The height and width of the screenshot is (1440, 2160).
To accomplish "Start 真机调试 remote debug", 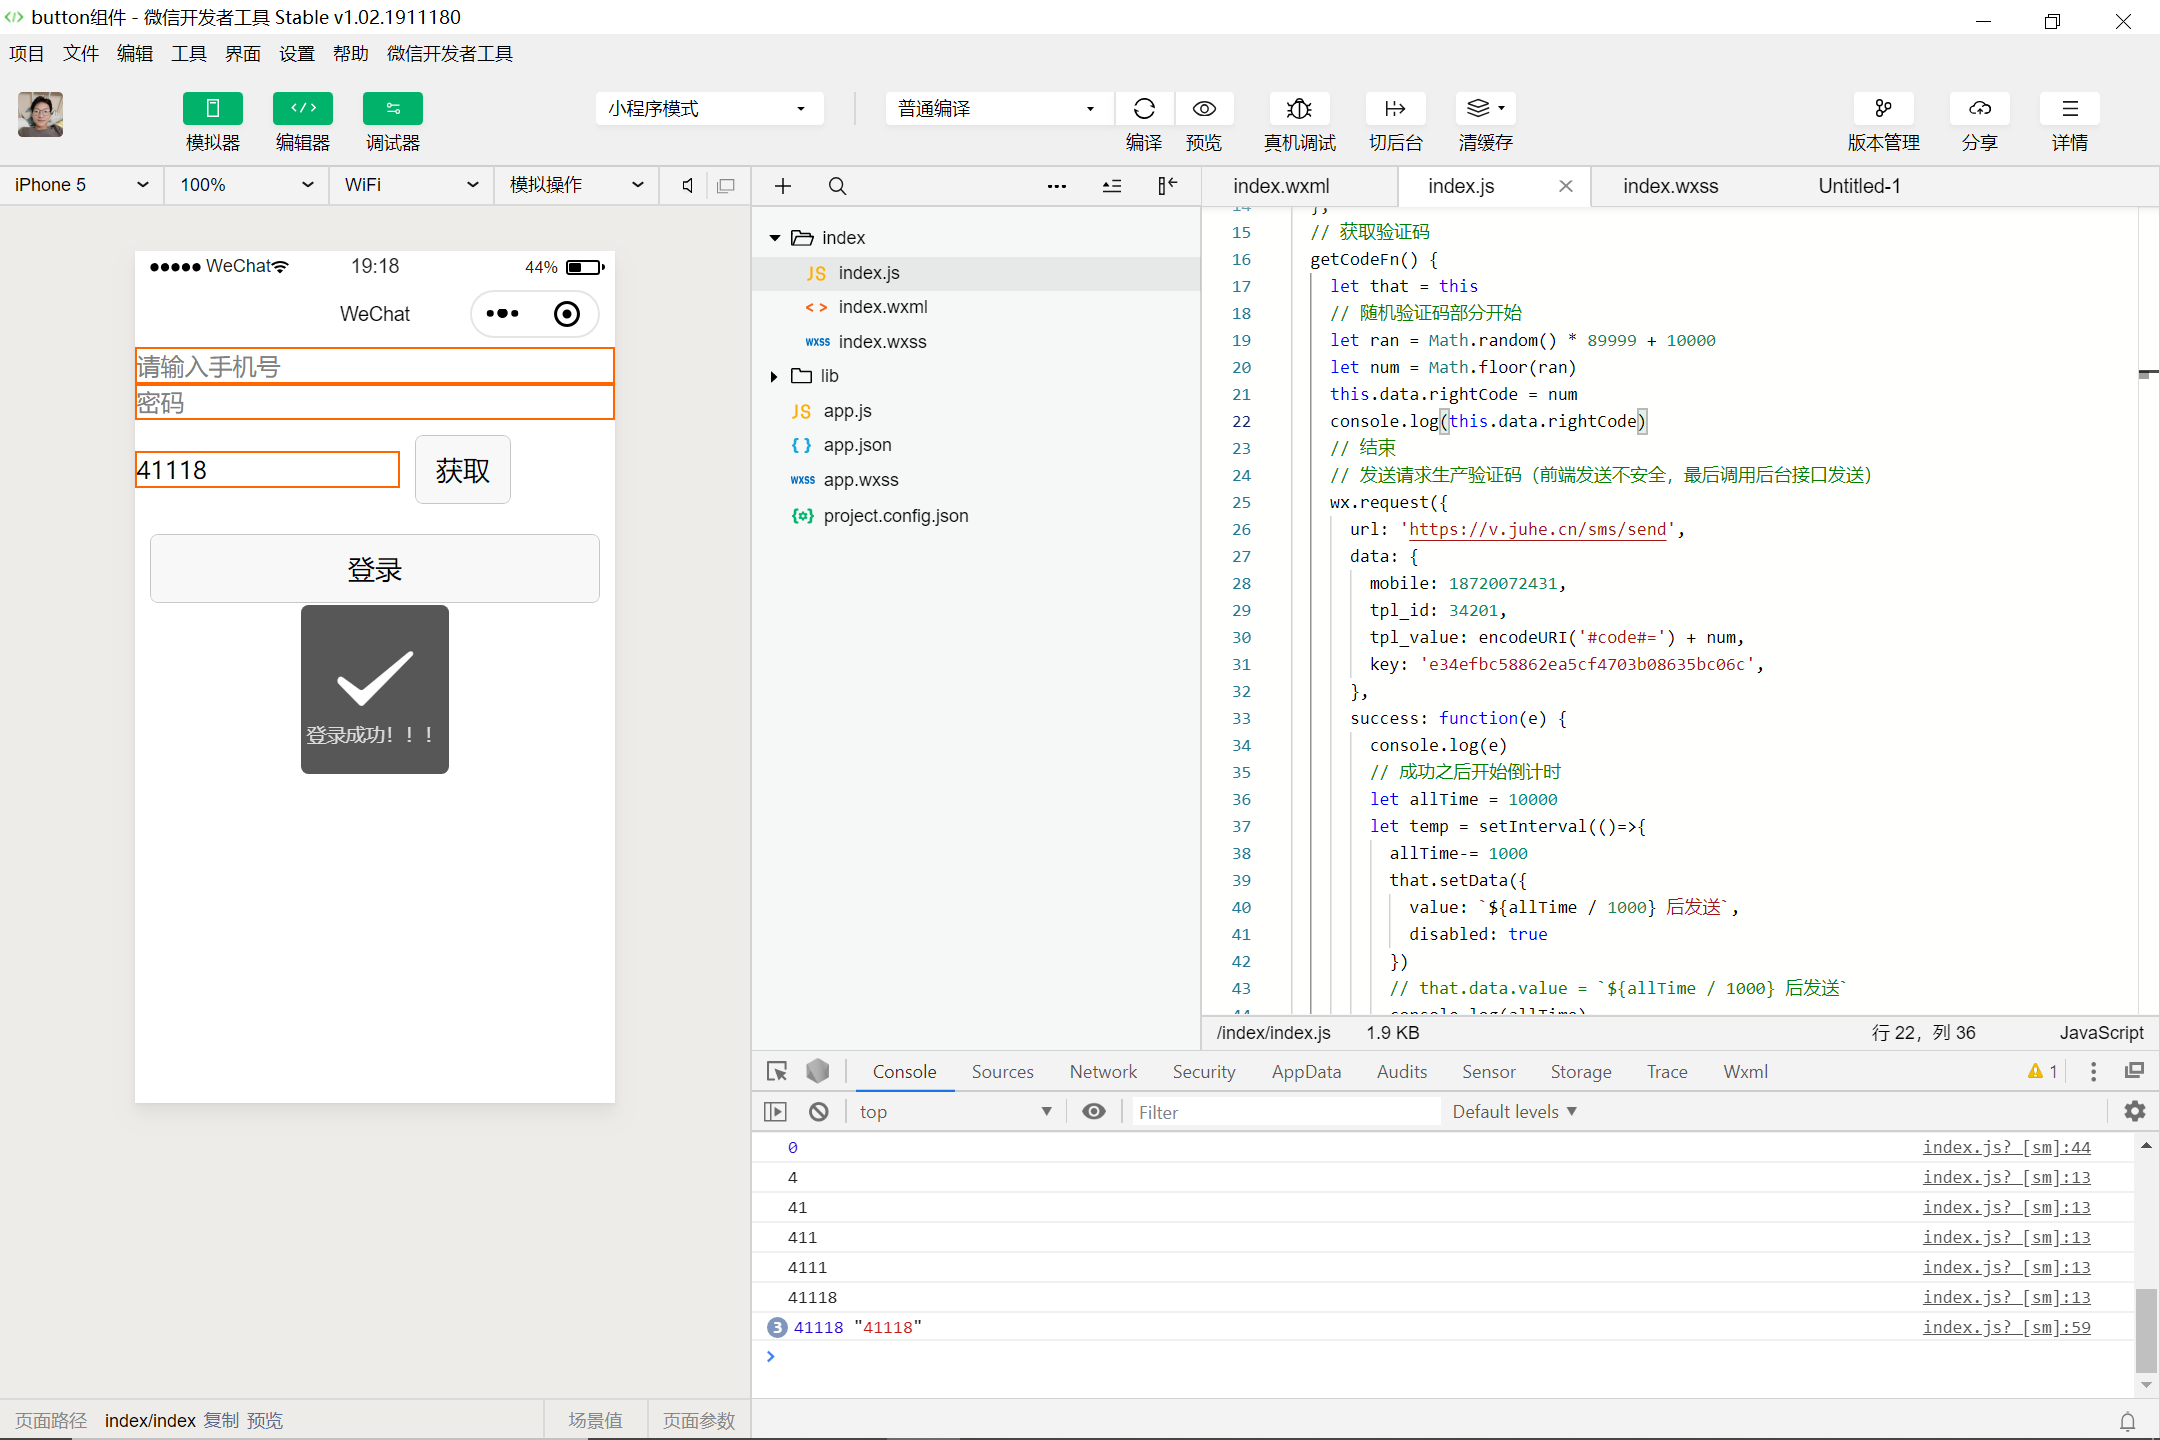I will click(1299, 108).
